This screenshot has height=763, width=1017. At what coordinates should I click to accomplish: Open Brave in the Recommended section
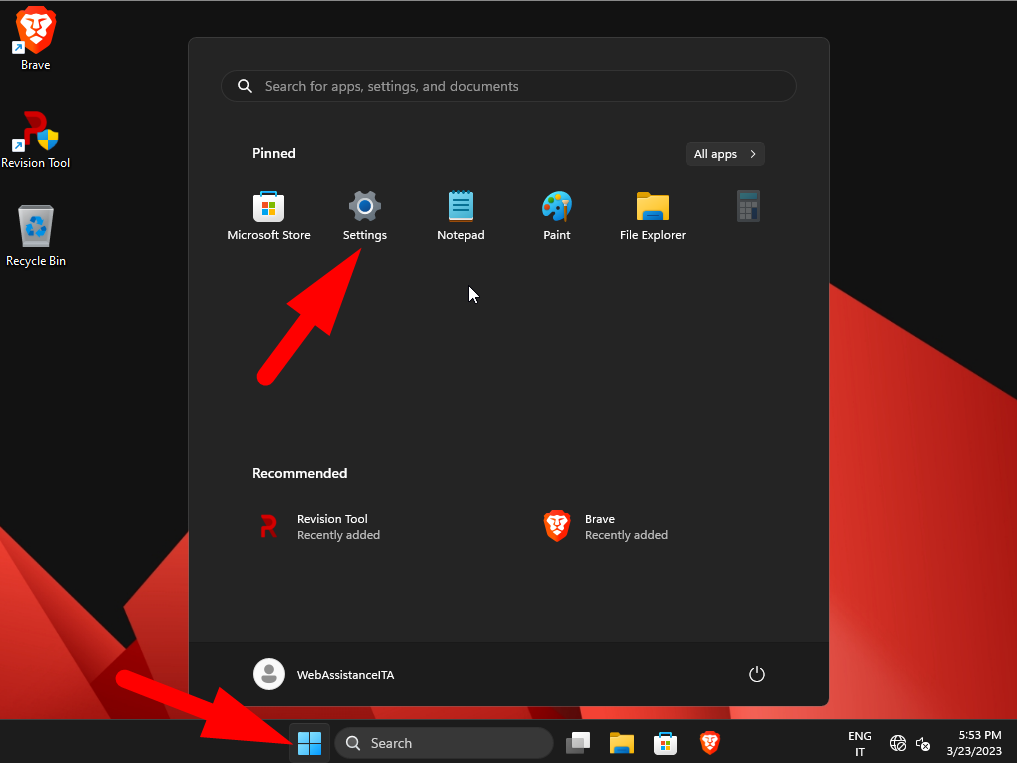606,526
